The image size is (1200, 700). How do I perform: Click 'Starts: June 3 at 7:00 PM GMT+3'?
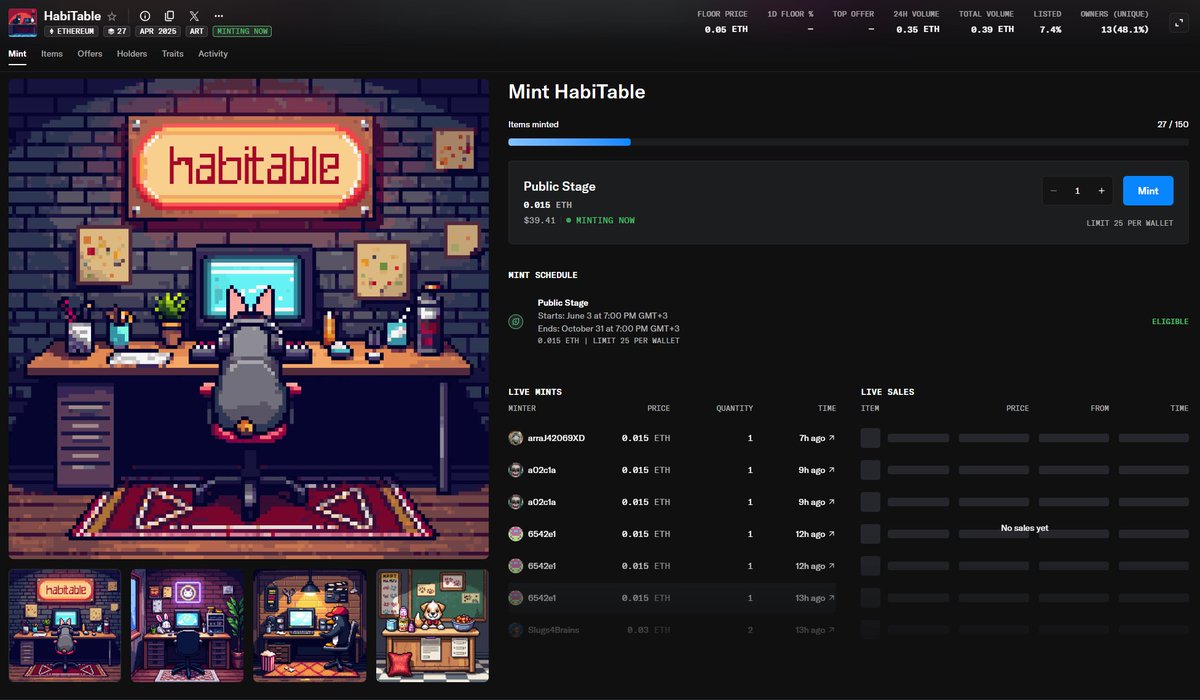coord(601,315)
